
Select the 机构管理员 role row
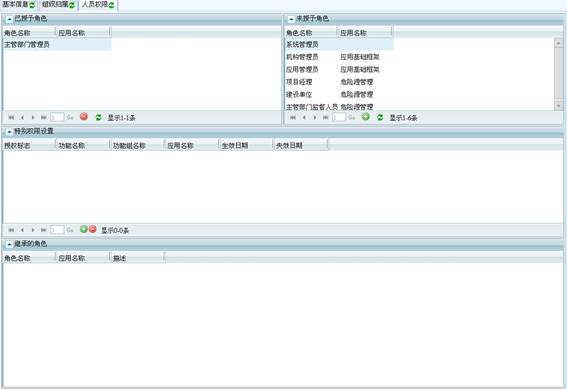click(x=339, y=57)
